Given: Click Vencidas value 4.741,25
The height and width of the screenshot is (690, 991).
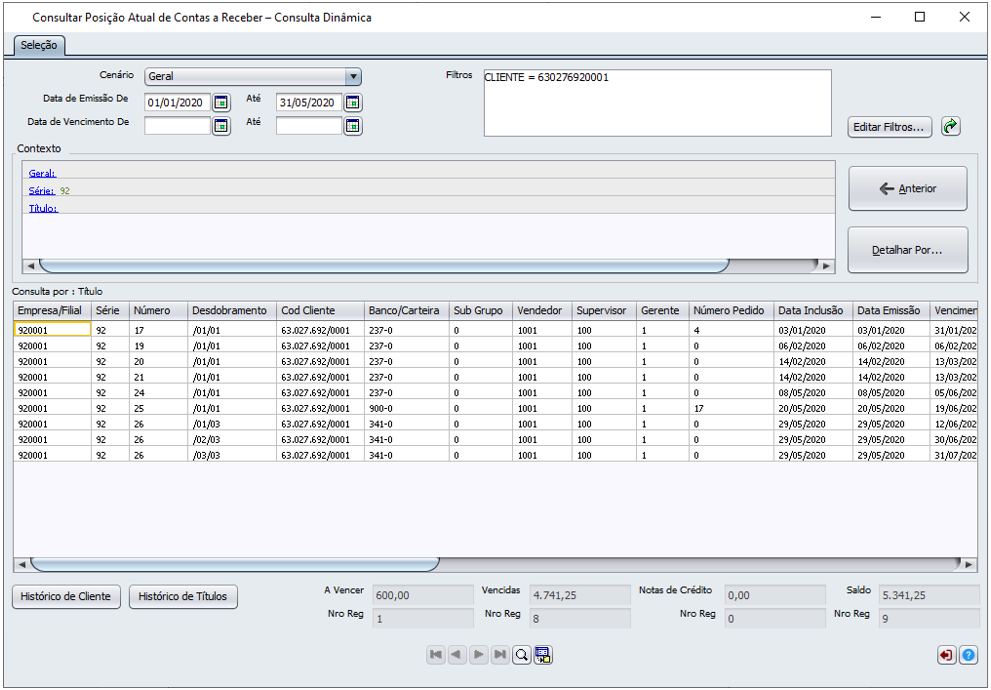Looking at the screenshot, I should click(x=580, y=595).
